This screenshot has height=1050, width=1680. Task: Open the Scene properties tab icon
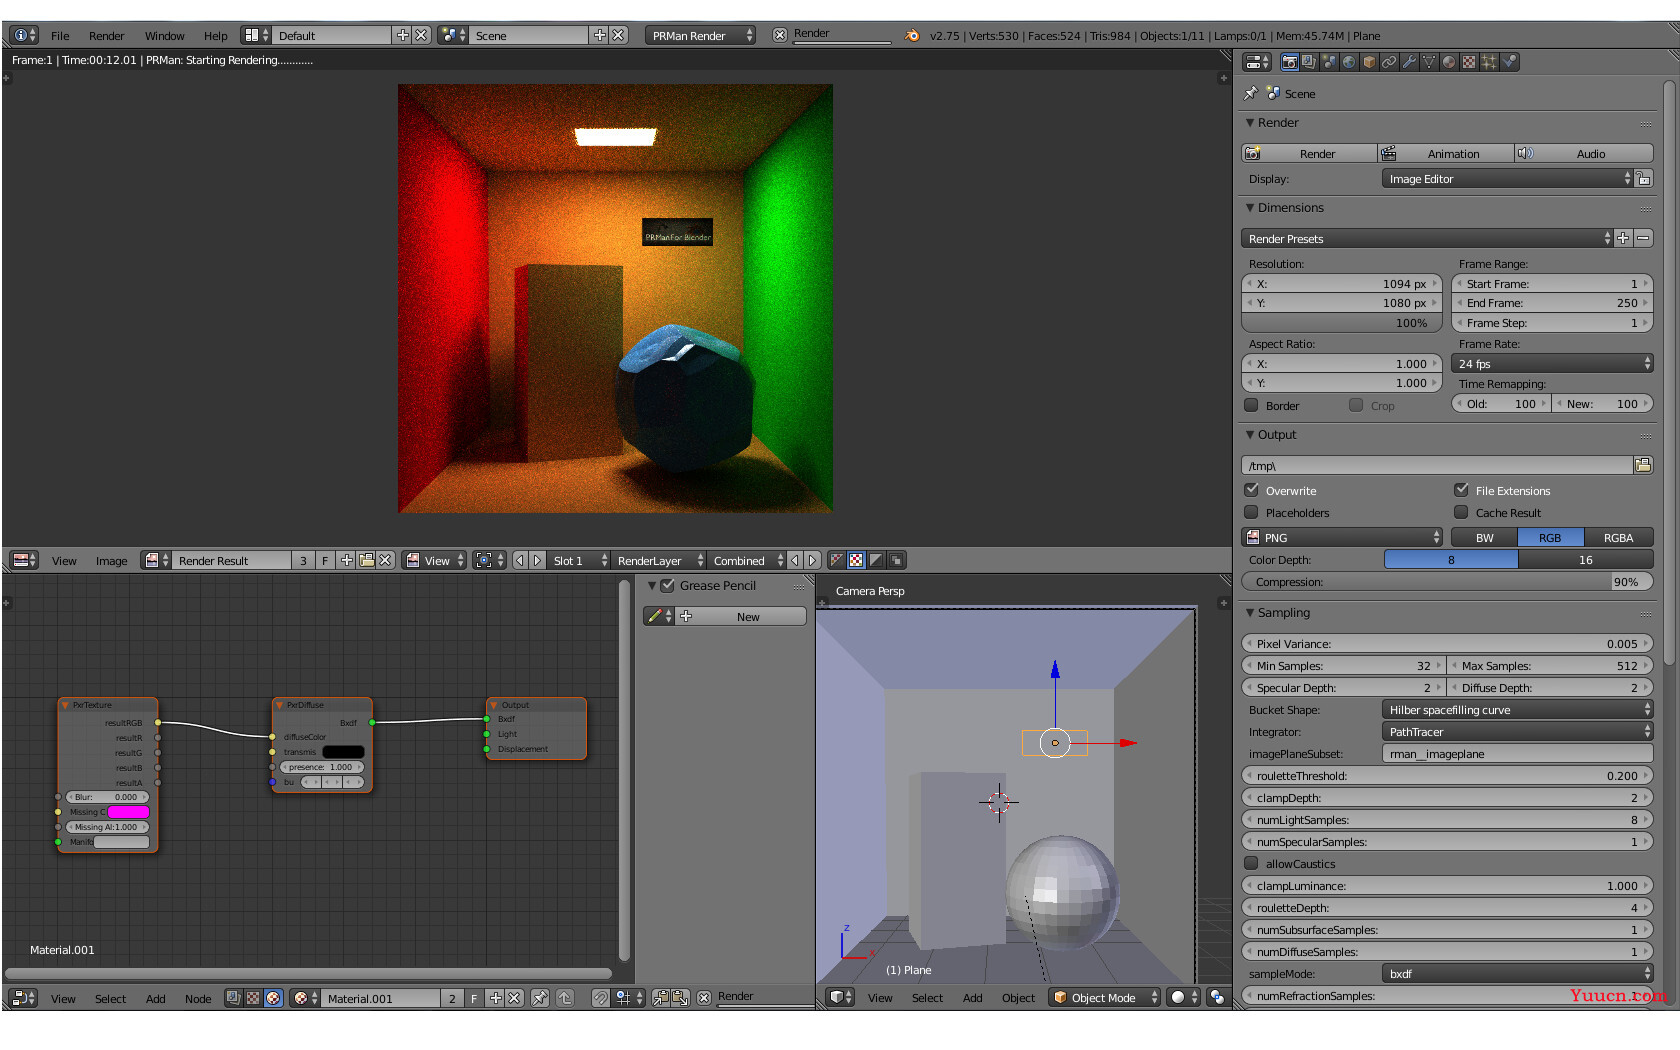1329,62
